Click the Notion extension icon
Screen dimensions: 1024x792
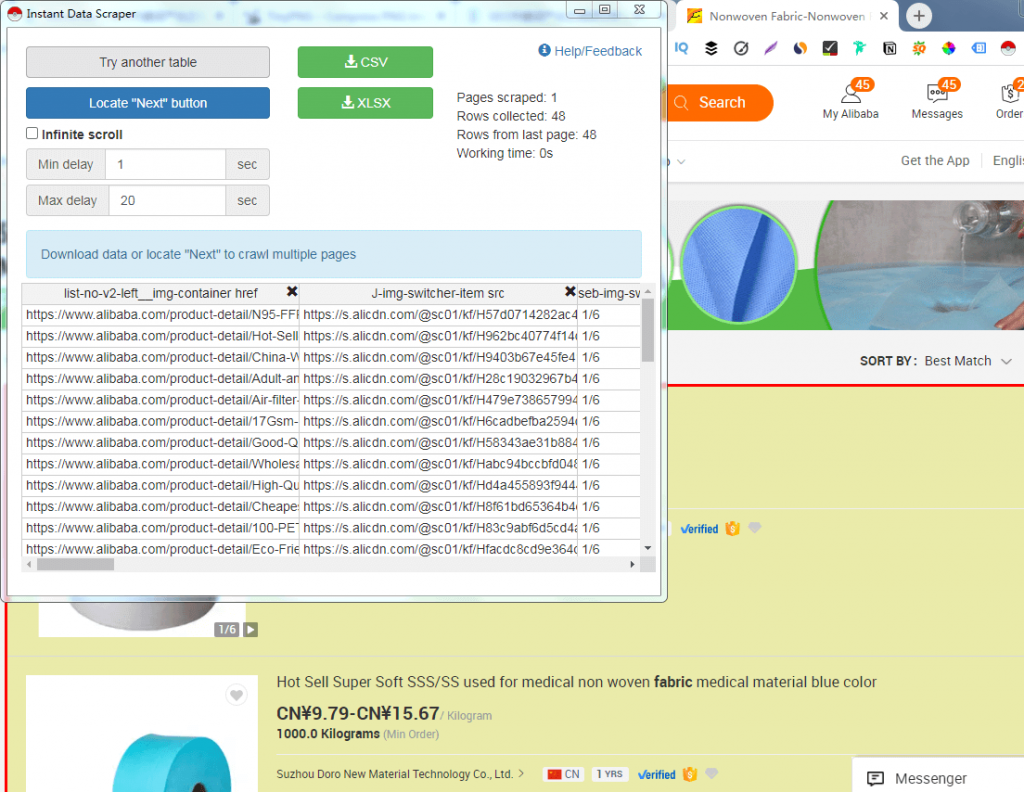click(889, 48)
